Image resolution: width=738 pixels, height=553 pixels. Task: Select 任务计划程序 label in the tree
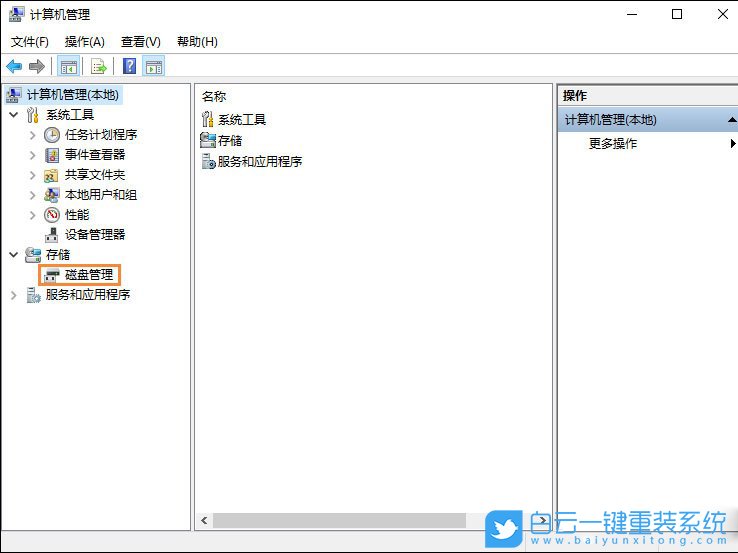[101, 135]
